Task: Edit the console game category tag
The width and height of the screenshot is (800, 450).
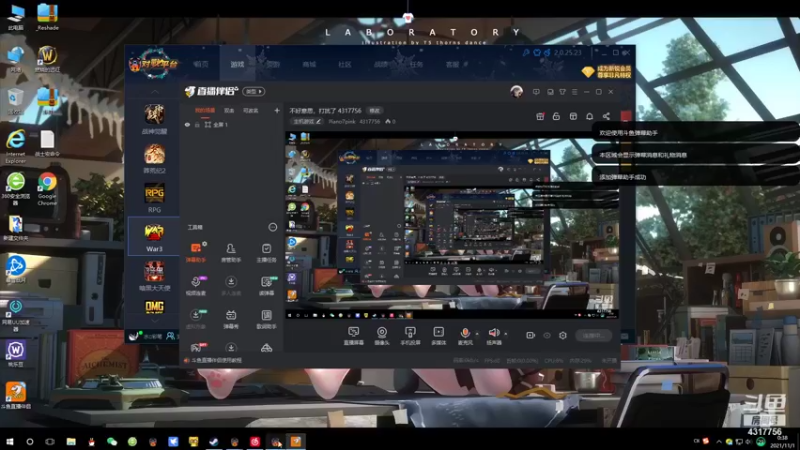Action: 307,121
